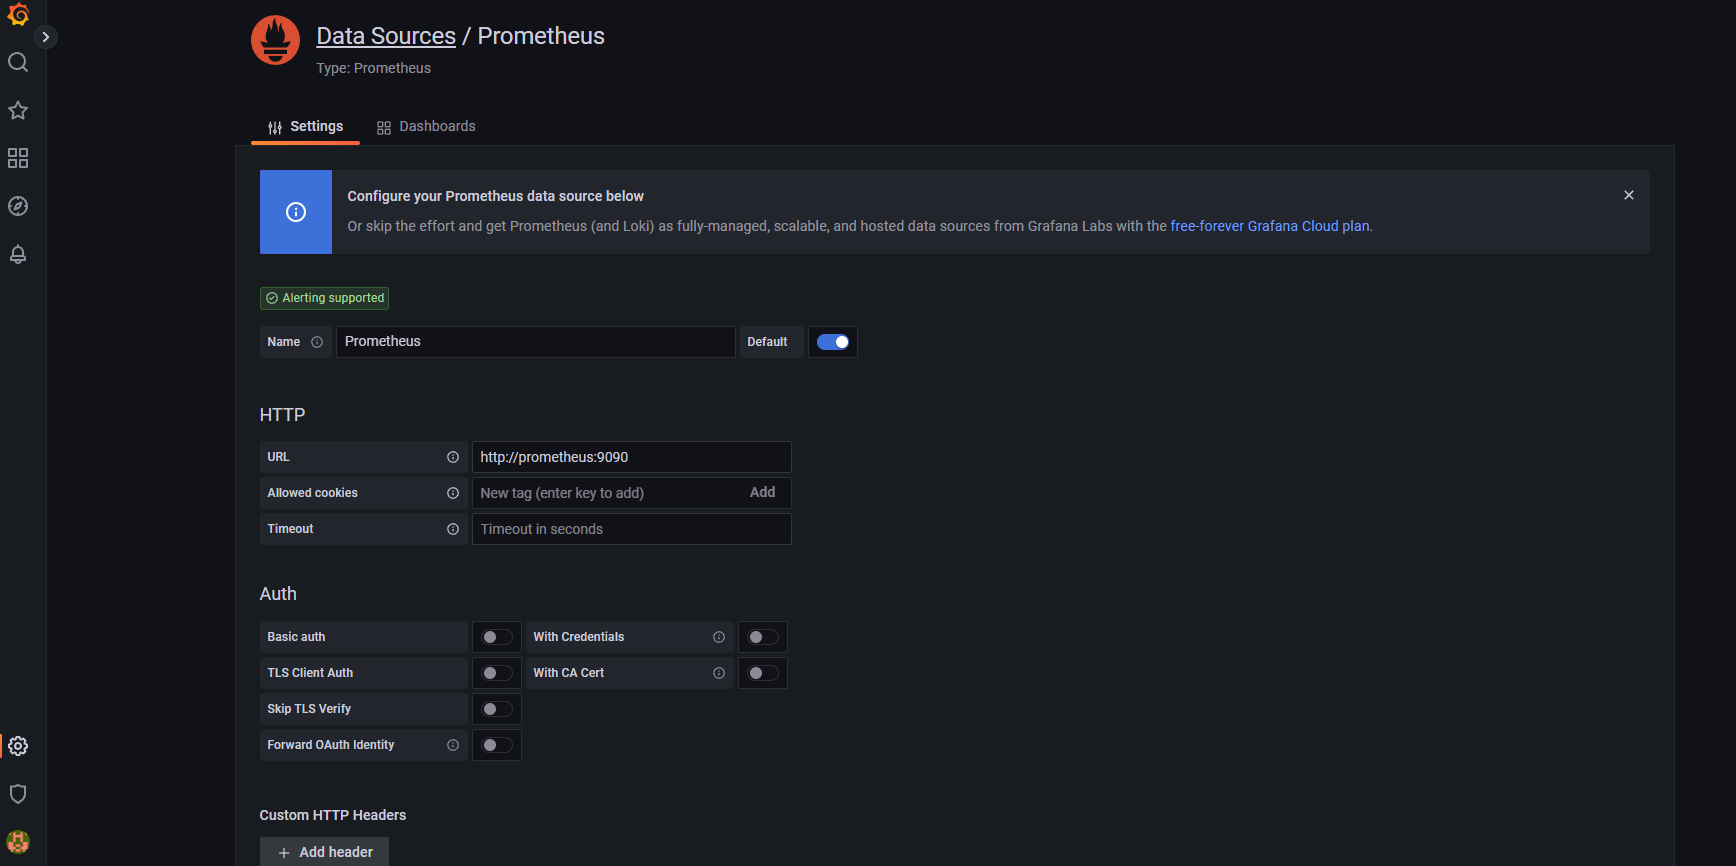Open Alerting bell icon

pyautogui.click(x=18, y=254)
